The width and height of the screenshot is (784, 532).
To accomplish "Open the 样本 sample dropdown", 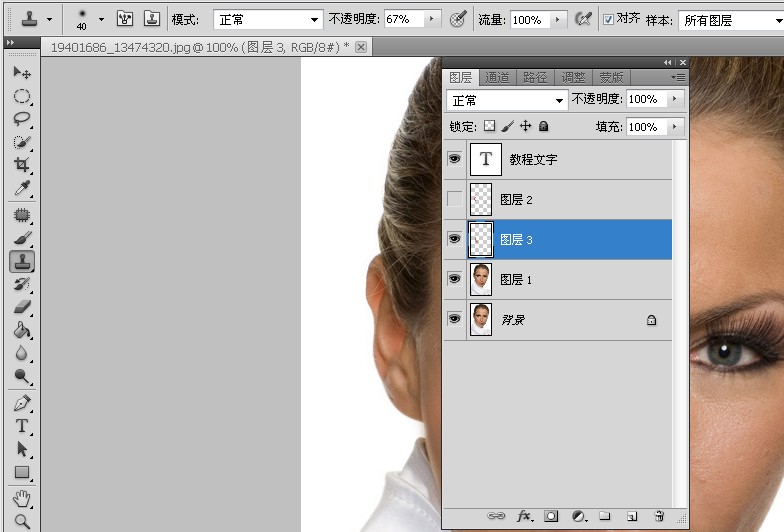I will pos(731,20).
